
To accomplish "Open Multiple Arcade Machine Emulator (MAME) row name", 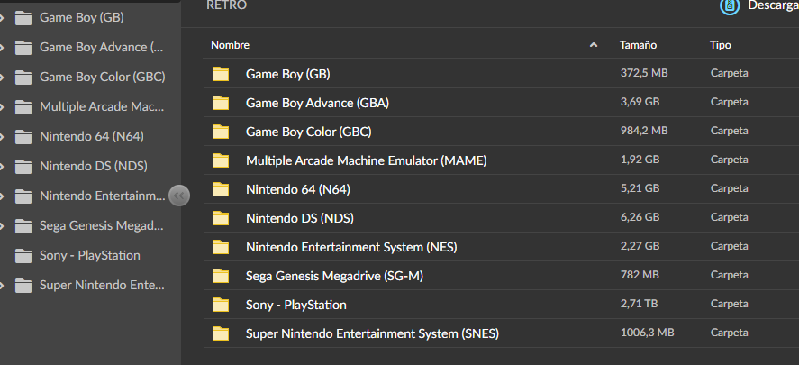I will (366, 161).
